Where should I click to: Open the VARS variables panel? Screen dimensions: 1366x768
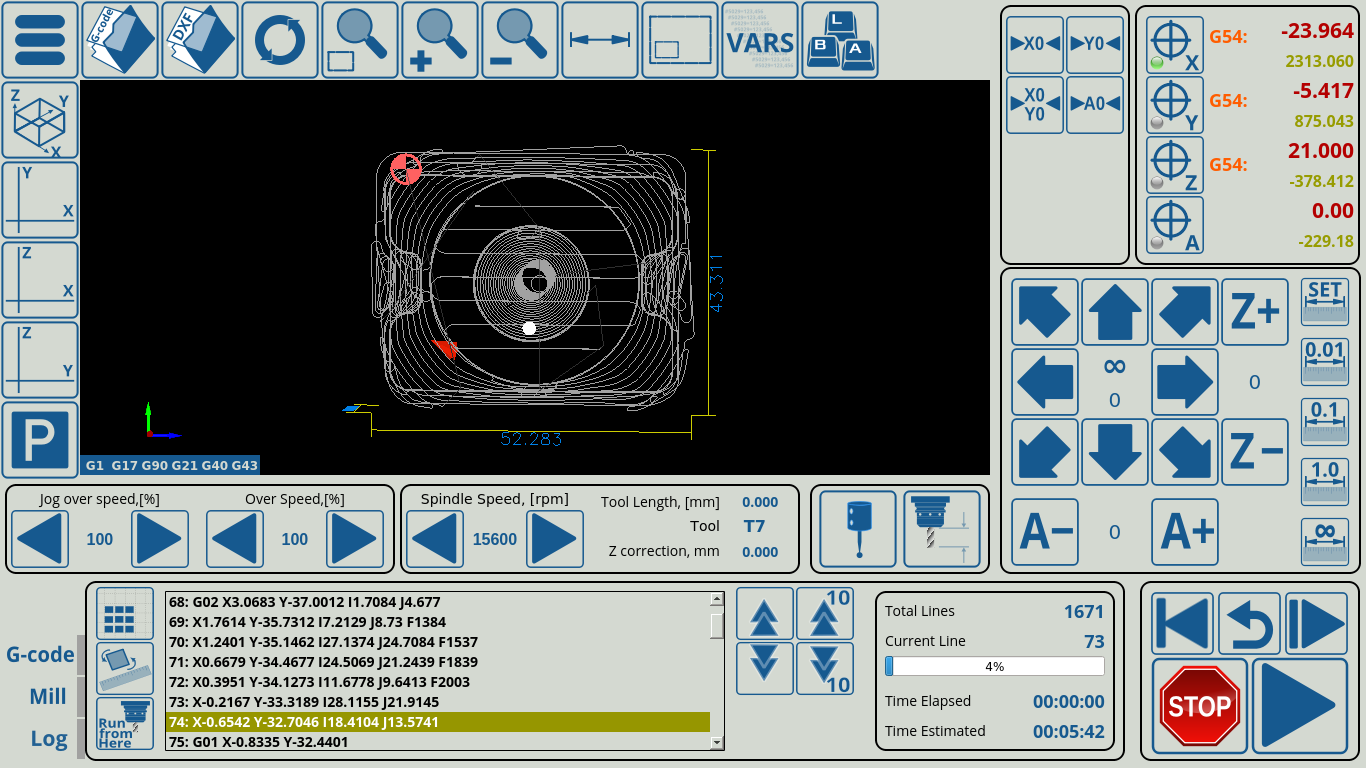(x=759, y=40)
